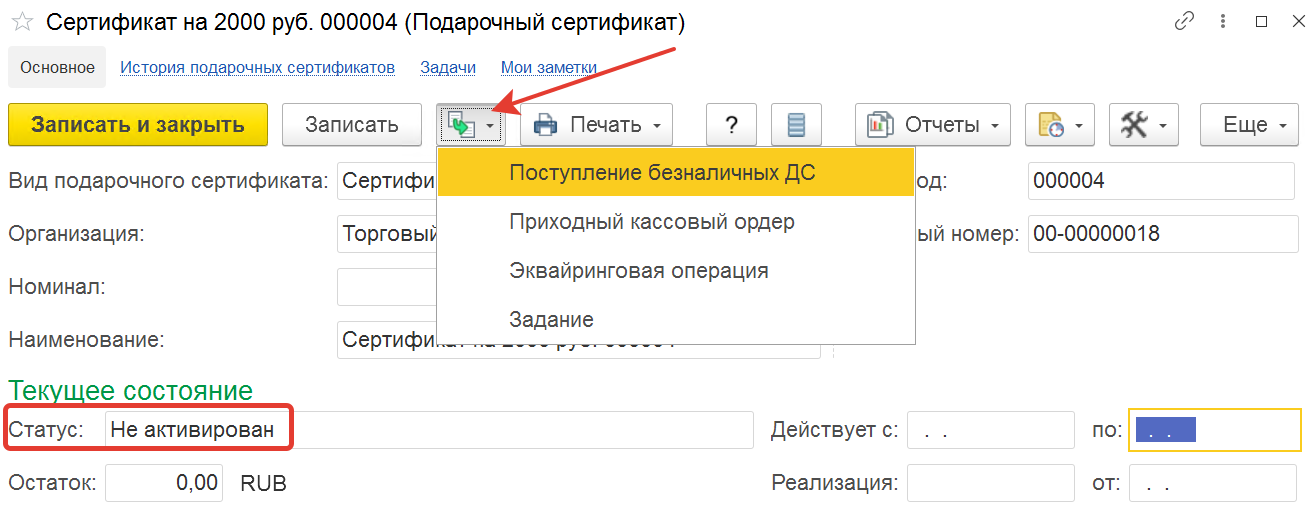This screenshot has width=1315, height=511.
Task: Click the Организация field
Action: click(388, 234)
